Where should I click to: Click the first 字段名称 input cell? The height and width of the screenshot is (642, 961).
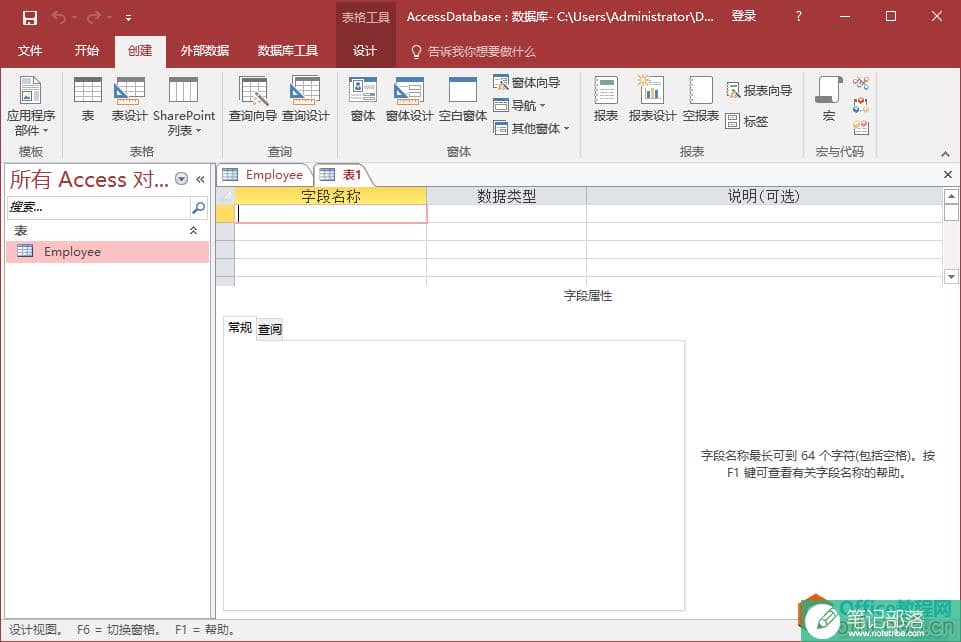(330, 213)
